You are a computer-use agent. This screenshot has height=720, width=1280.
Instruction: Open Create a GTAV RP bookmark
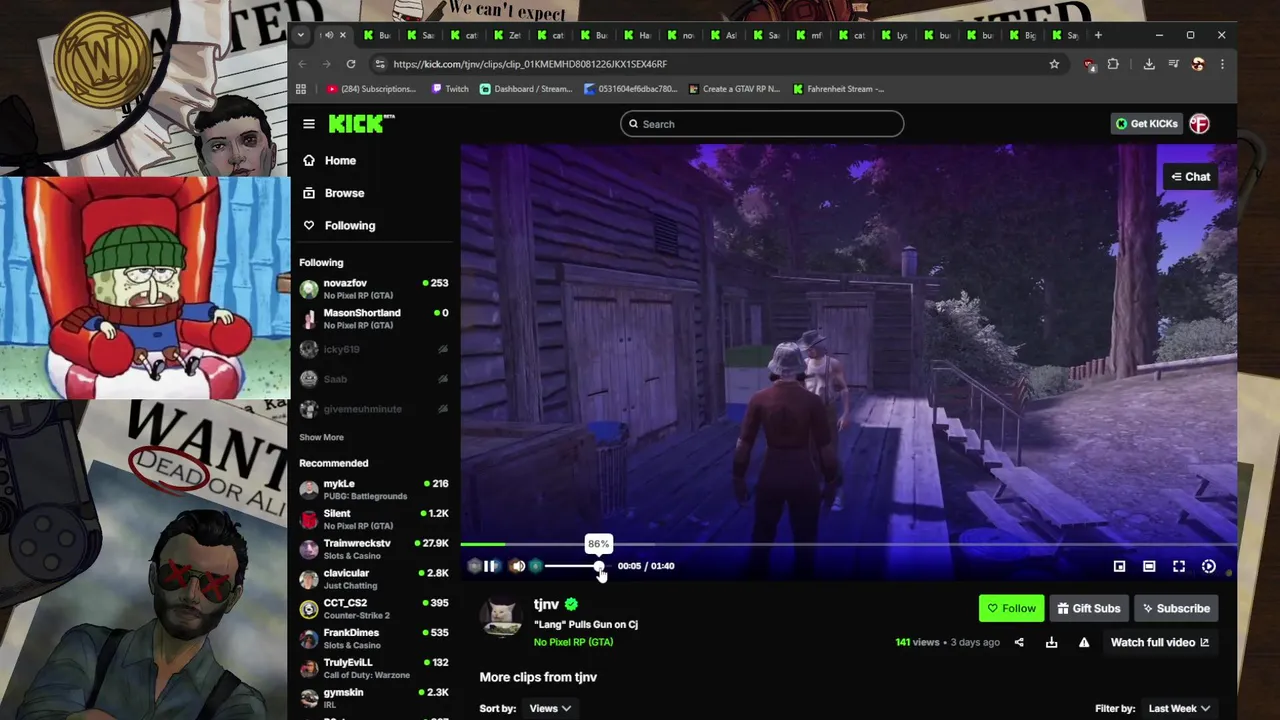tap(735, 89)
